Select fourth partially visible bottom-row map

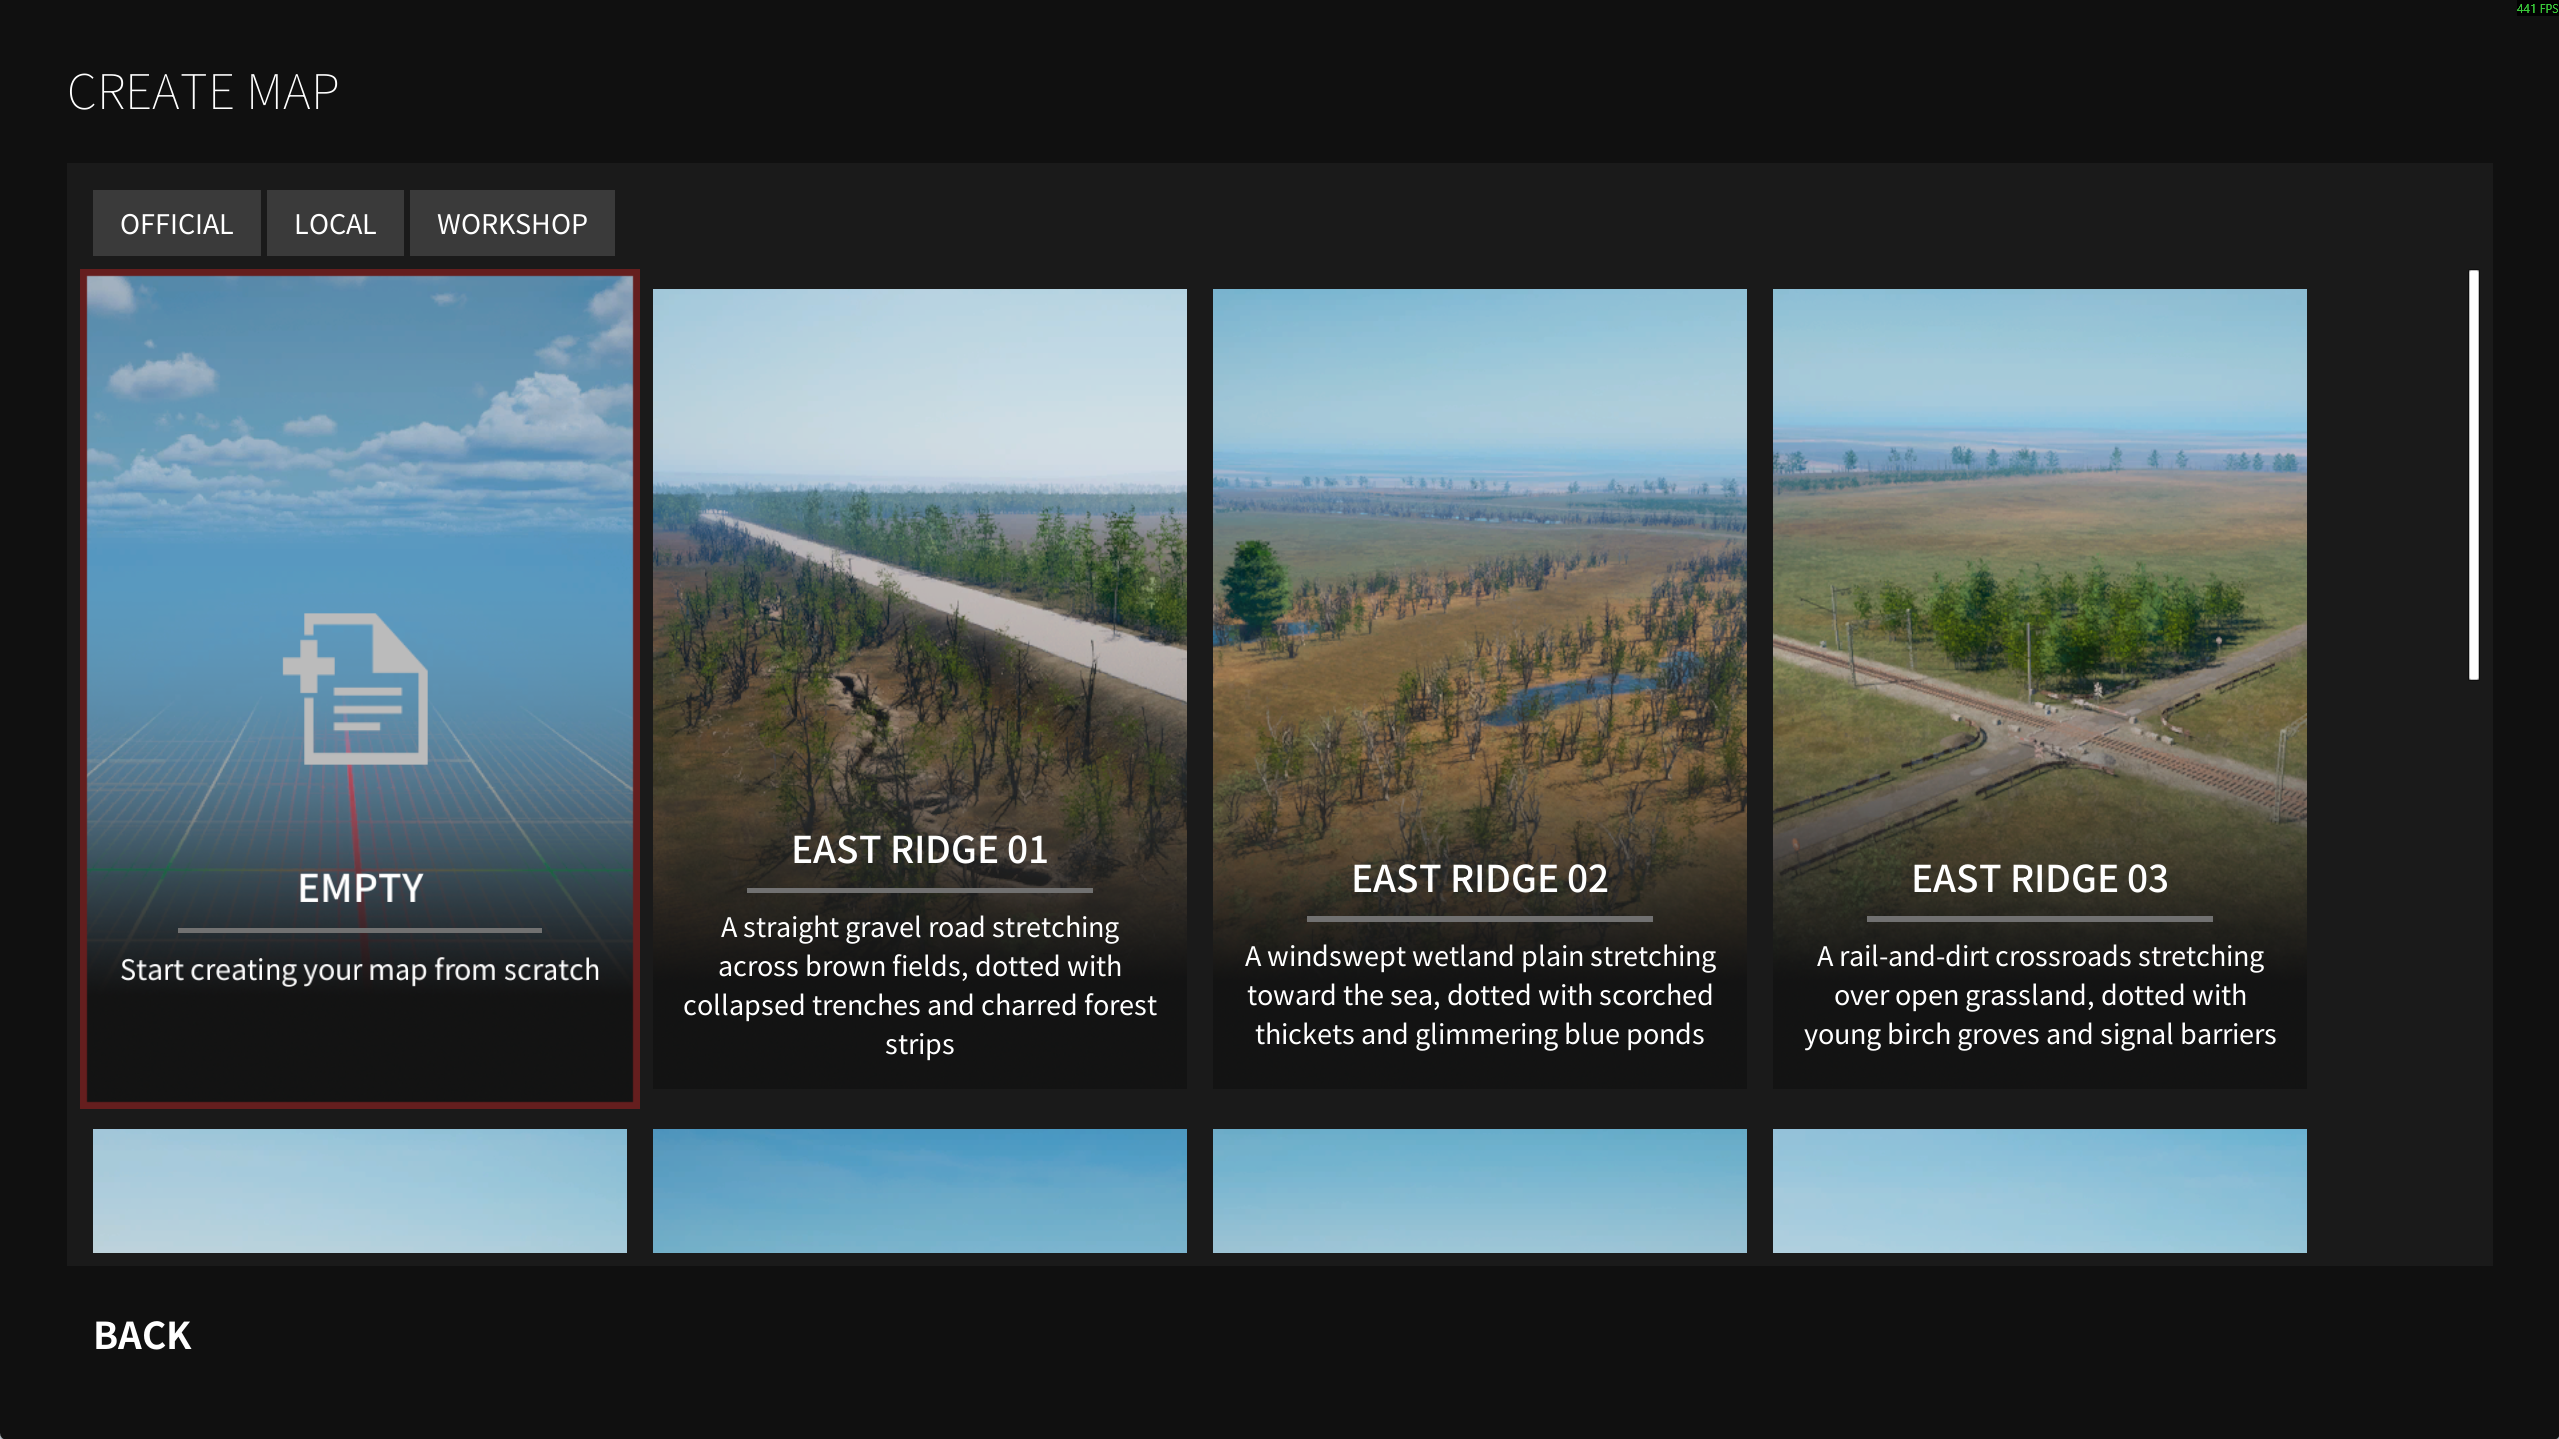[x=2039, y=1190]
